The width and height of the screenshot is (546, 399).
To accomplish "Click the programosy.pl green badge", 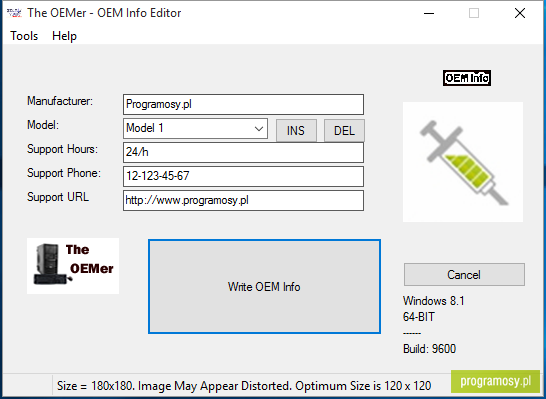I will [496, 381].
